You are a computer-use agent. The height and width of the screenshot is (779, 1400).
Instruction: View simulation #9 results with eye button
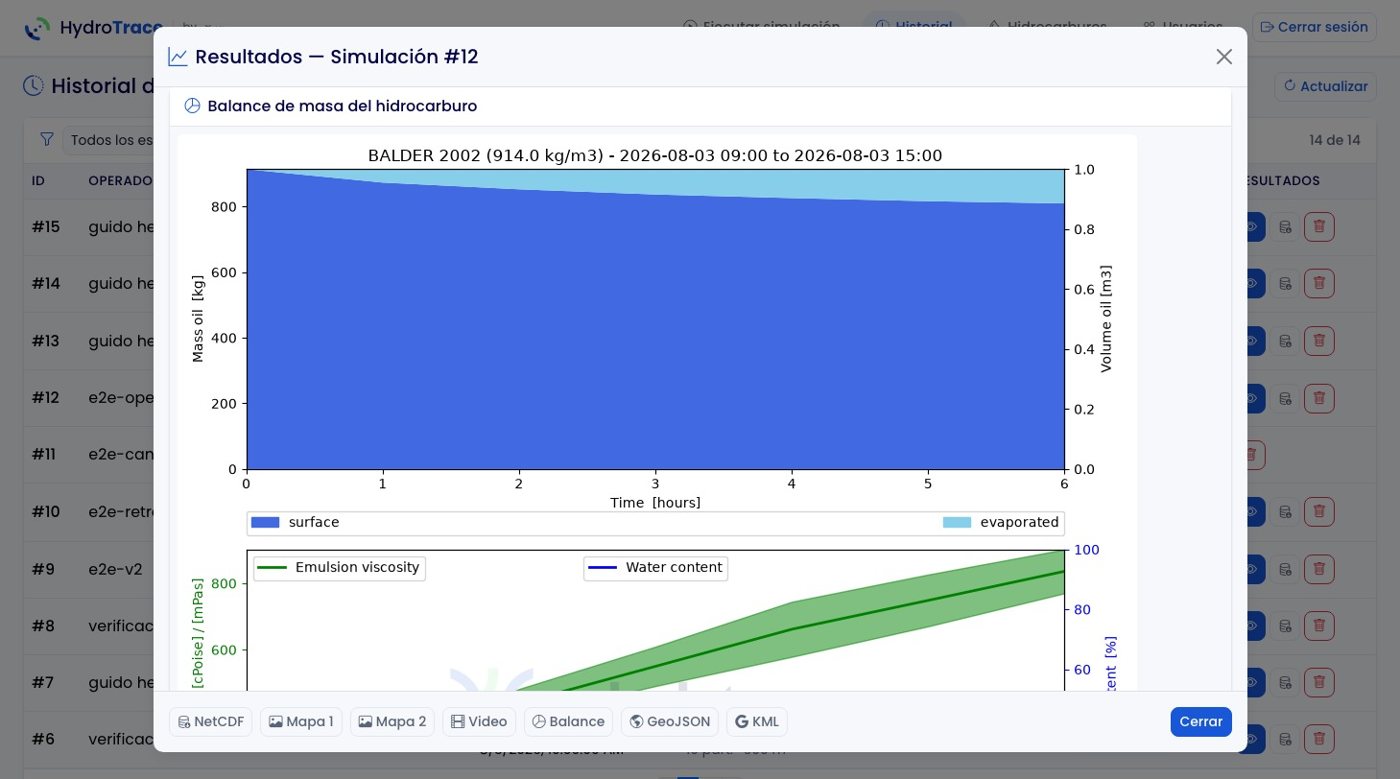tap(1255, 569)
